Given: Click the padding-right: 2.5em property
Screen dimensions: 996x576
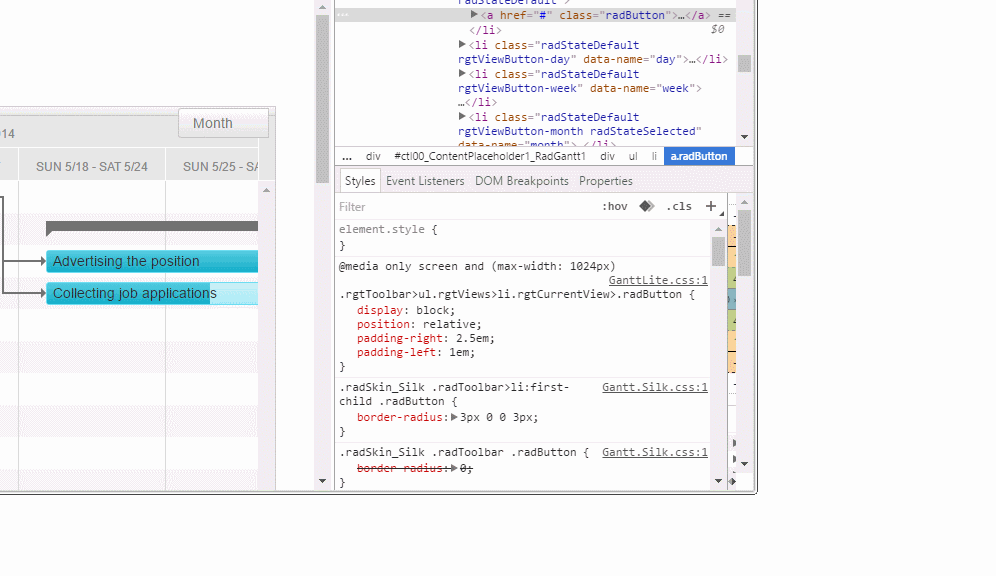Looking at the screenshot, I should coord(426,338).
